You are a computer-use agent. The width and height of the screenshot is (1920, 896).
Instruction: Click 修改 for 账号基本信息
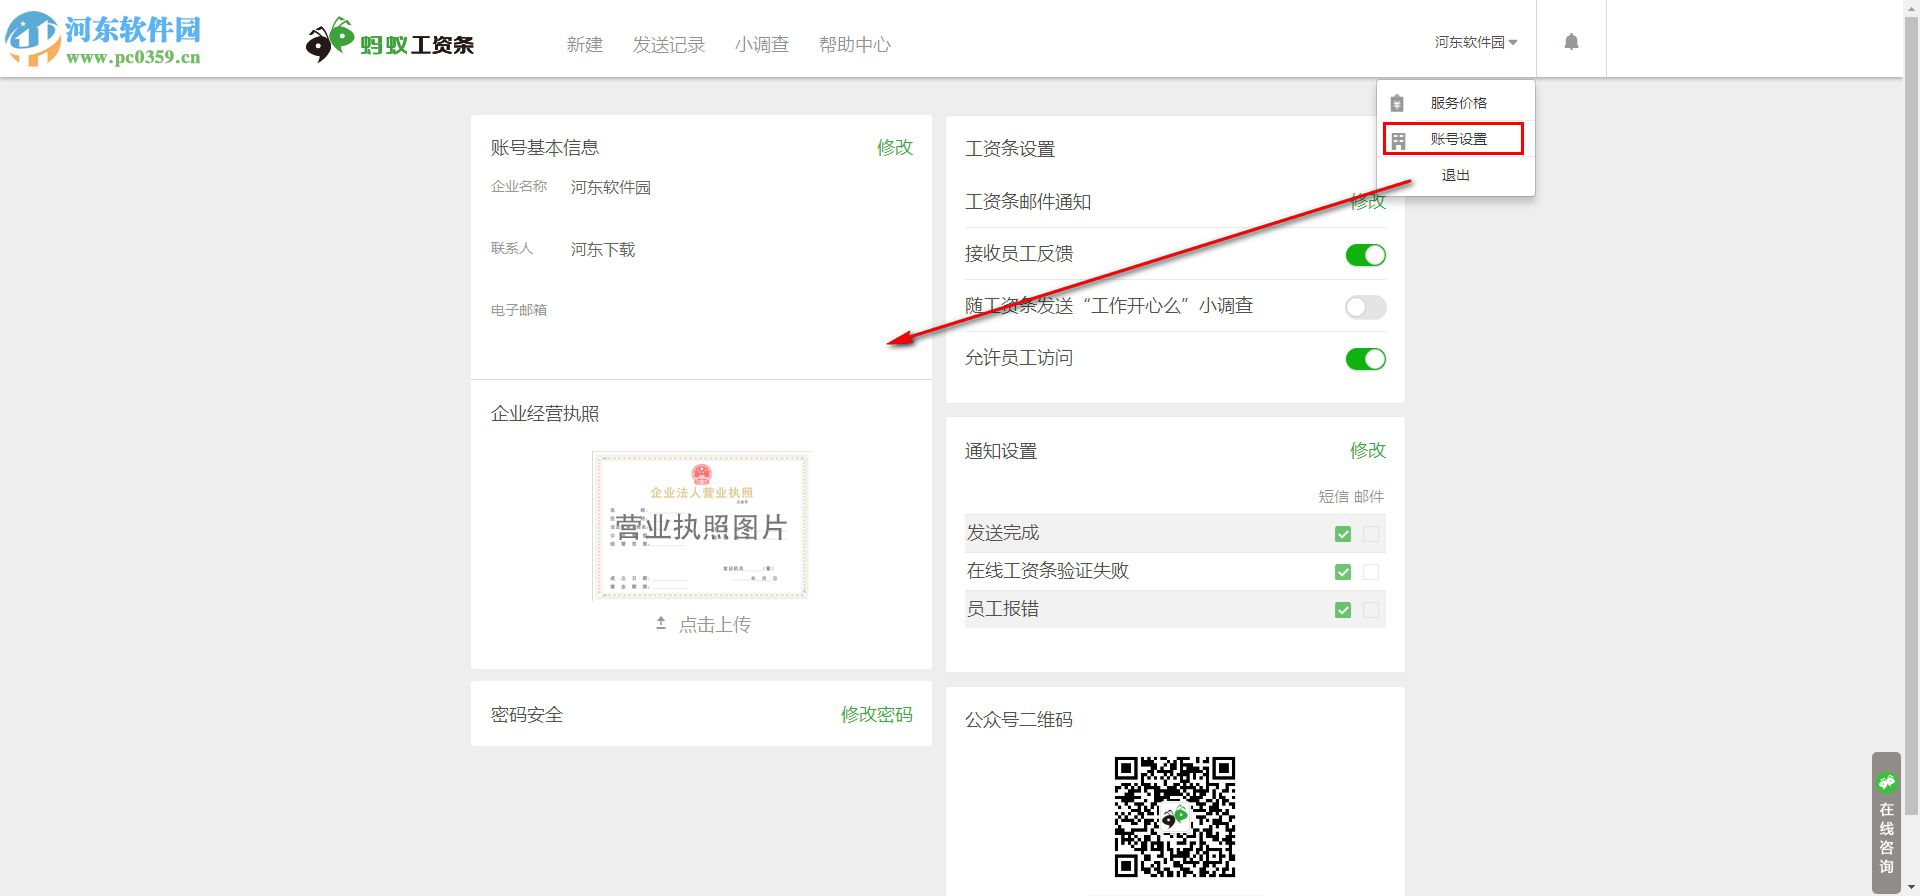click(895, 147)
